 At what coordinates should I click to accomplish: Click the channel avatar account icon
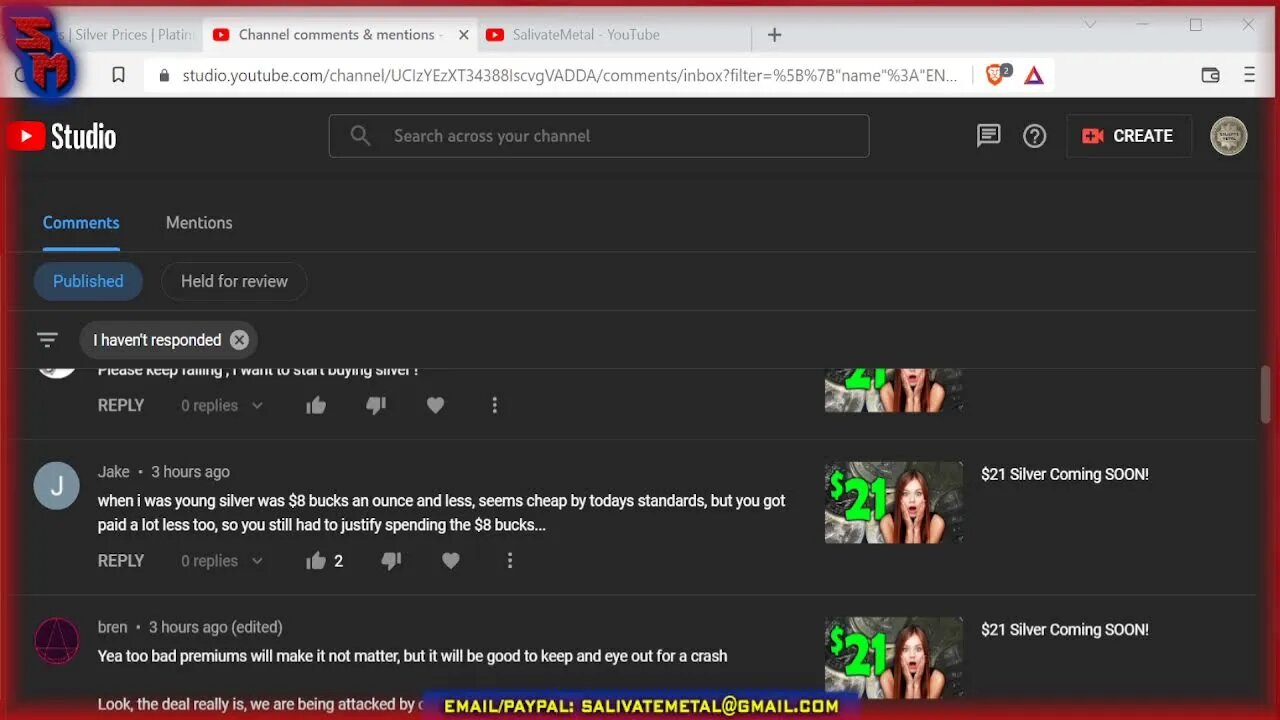click(x=1229, y=136)
